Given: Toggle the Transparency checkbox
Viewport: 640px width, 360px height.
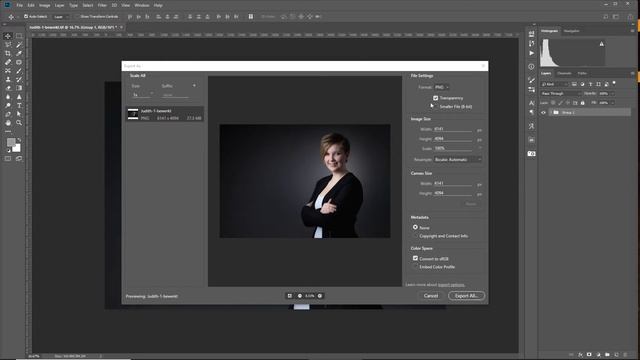Looking at the screenshot, I should (436, 98).
